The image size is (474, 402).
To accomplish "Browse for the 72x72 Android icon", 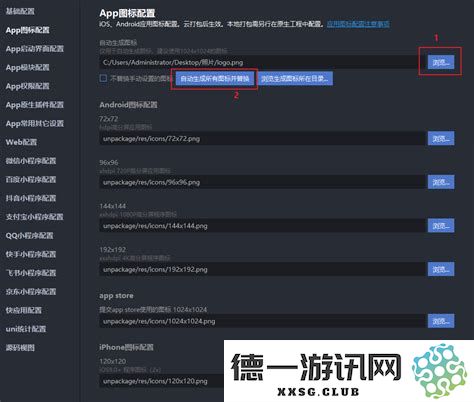I will pyautogui.click(x=441, y=138).
